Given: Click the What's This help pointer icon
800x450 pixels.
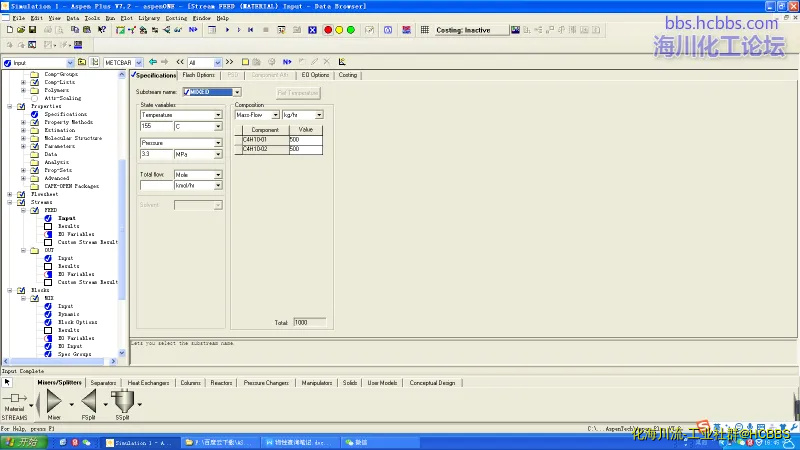Looking at the screenshot, I should 102,30.
